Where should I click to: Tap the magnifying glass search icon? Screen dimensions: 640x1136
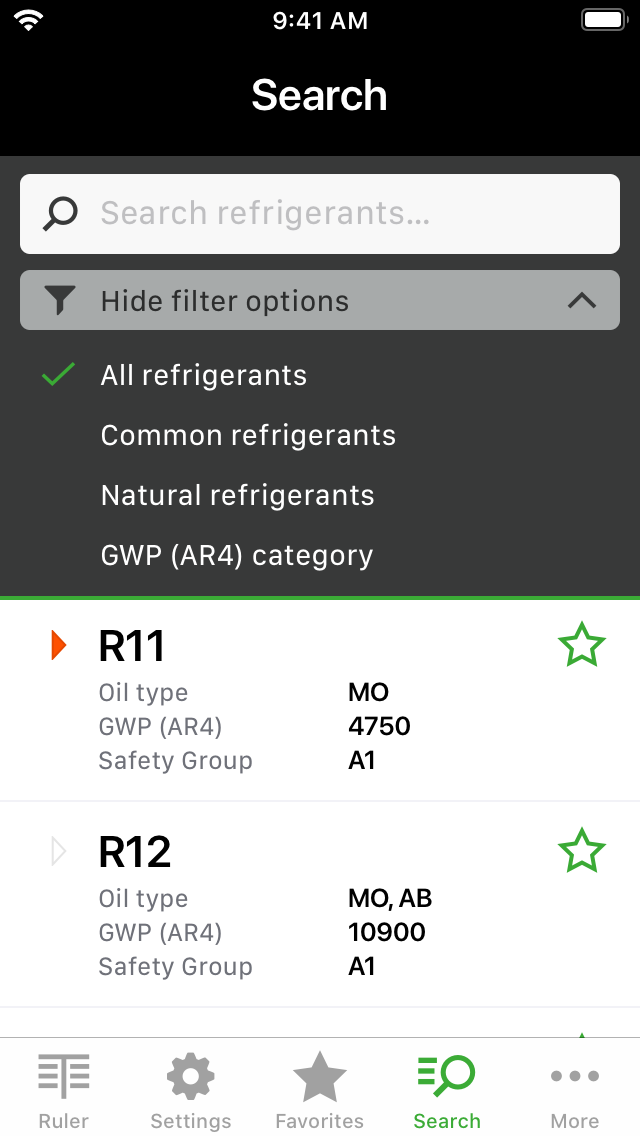(60, 214)
